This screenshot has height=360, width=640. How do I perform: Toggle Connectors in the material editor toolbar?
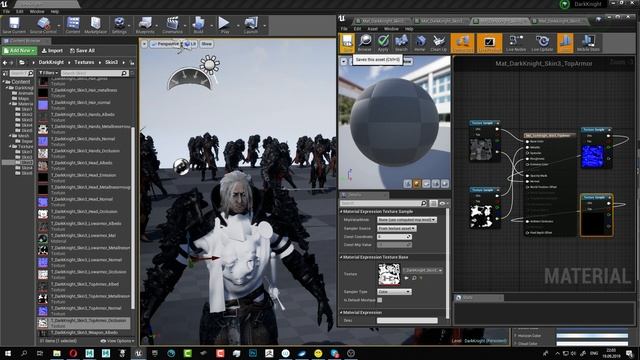462,43
